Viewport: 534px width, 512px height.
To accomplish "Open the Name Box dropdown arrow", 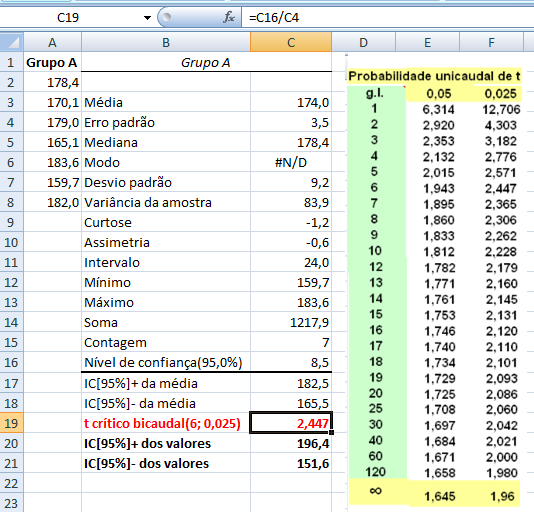I will click(147, 17).
